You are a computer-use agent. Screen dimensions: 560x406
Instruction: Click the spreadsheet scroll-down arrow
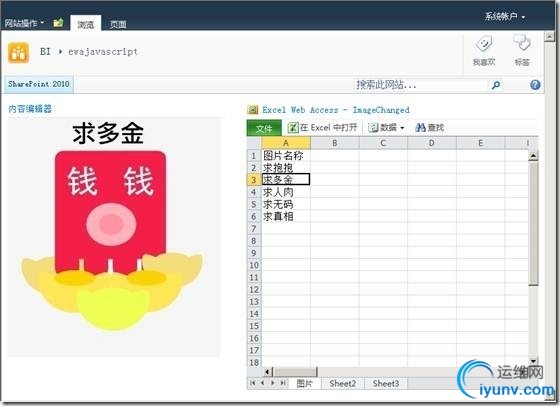point(533,361)
